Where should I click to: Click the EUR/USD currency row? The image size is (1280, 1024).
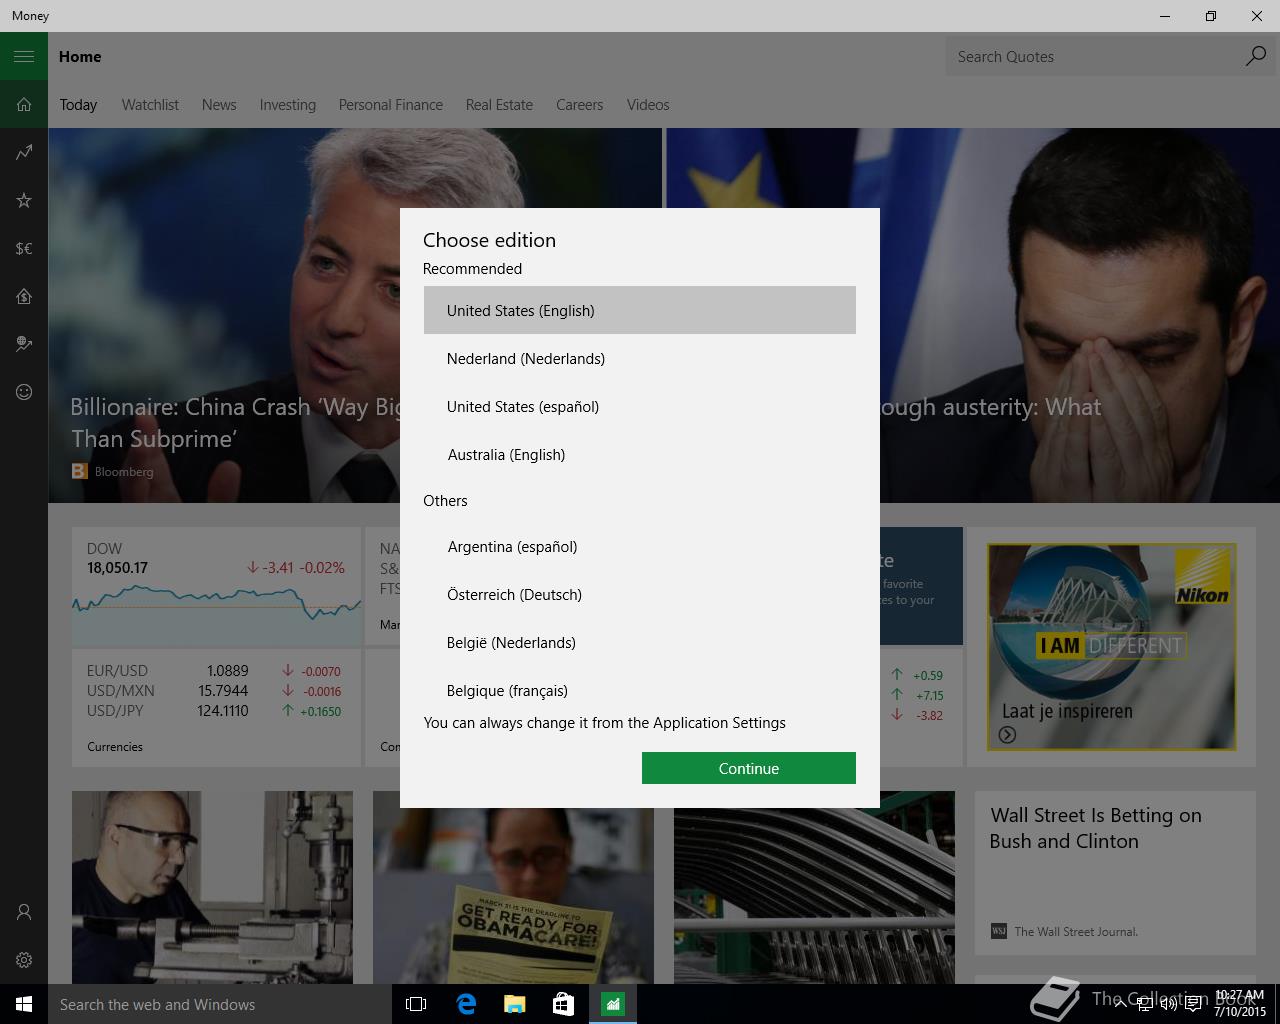point(214,671)
